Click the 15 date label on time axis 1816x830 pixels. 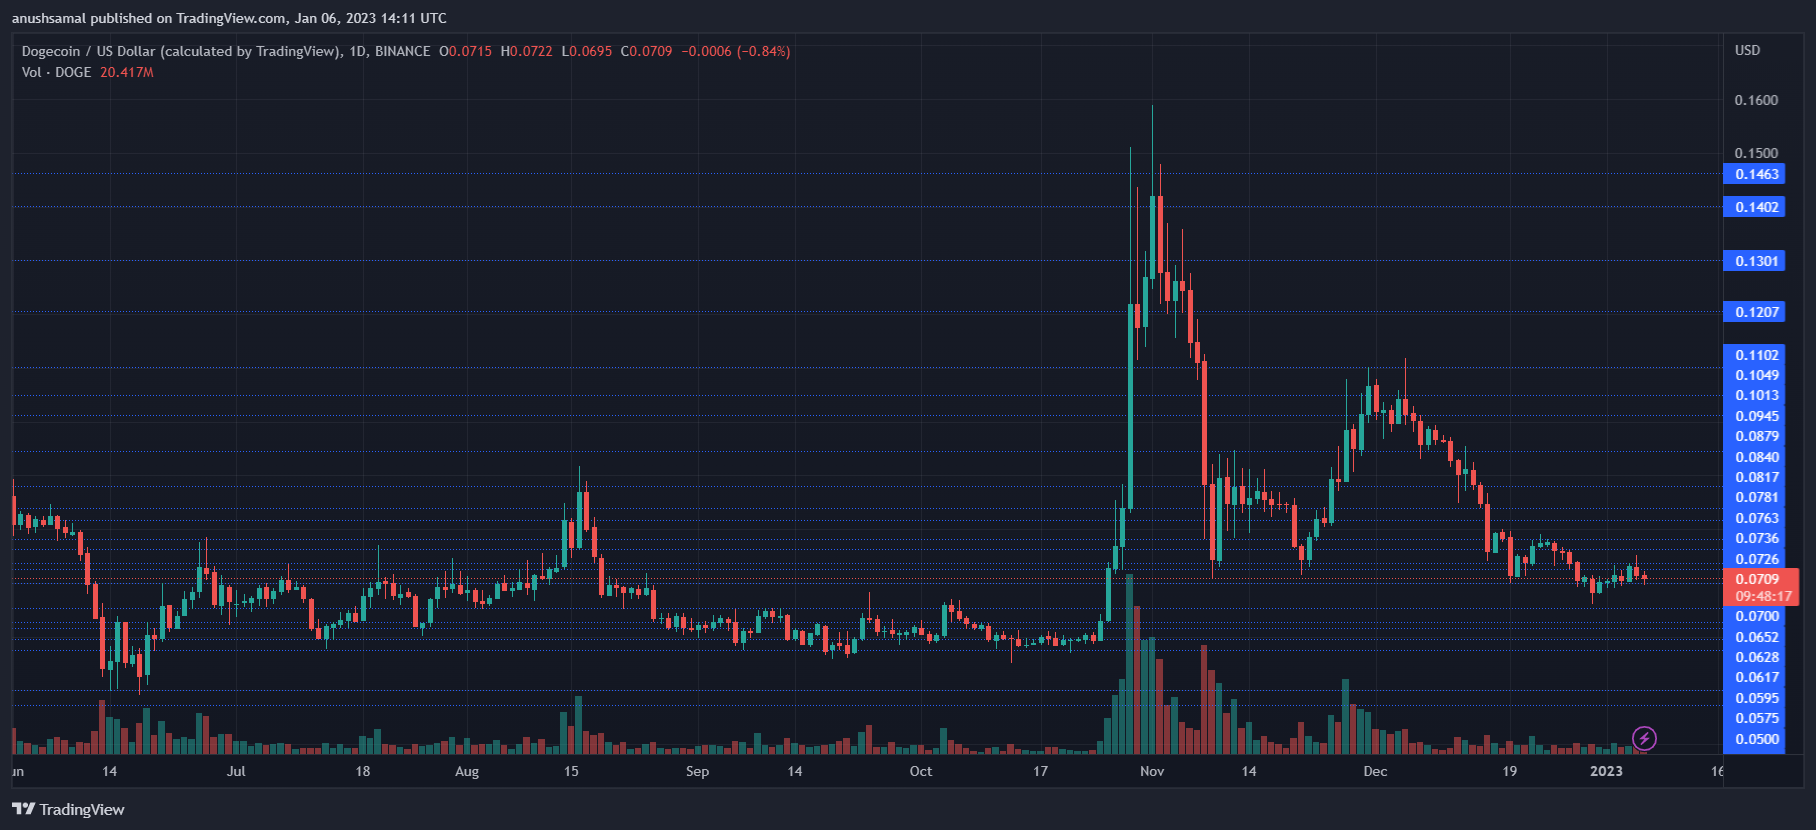pyautogui.click(x=571, y=771)
